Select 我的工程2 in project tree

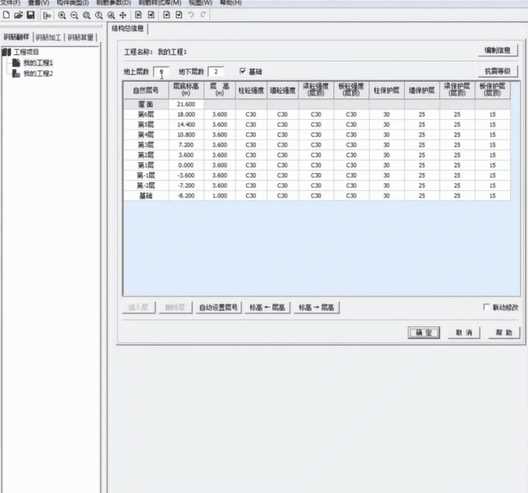(38, 73)
